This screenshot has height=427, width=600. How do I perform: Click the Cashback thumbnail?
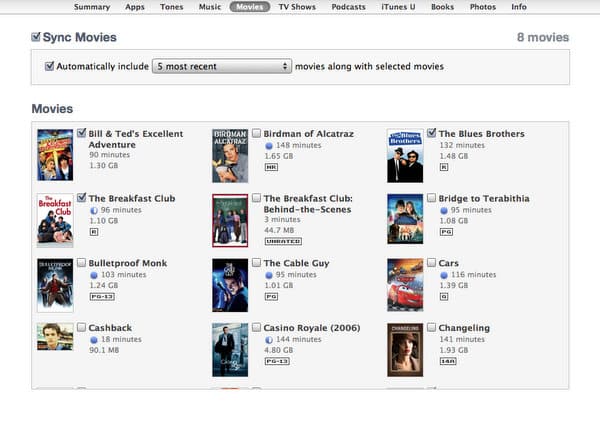pyautogui.click(x=55, y=337)
